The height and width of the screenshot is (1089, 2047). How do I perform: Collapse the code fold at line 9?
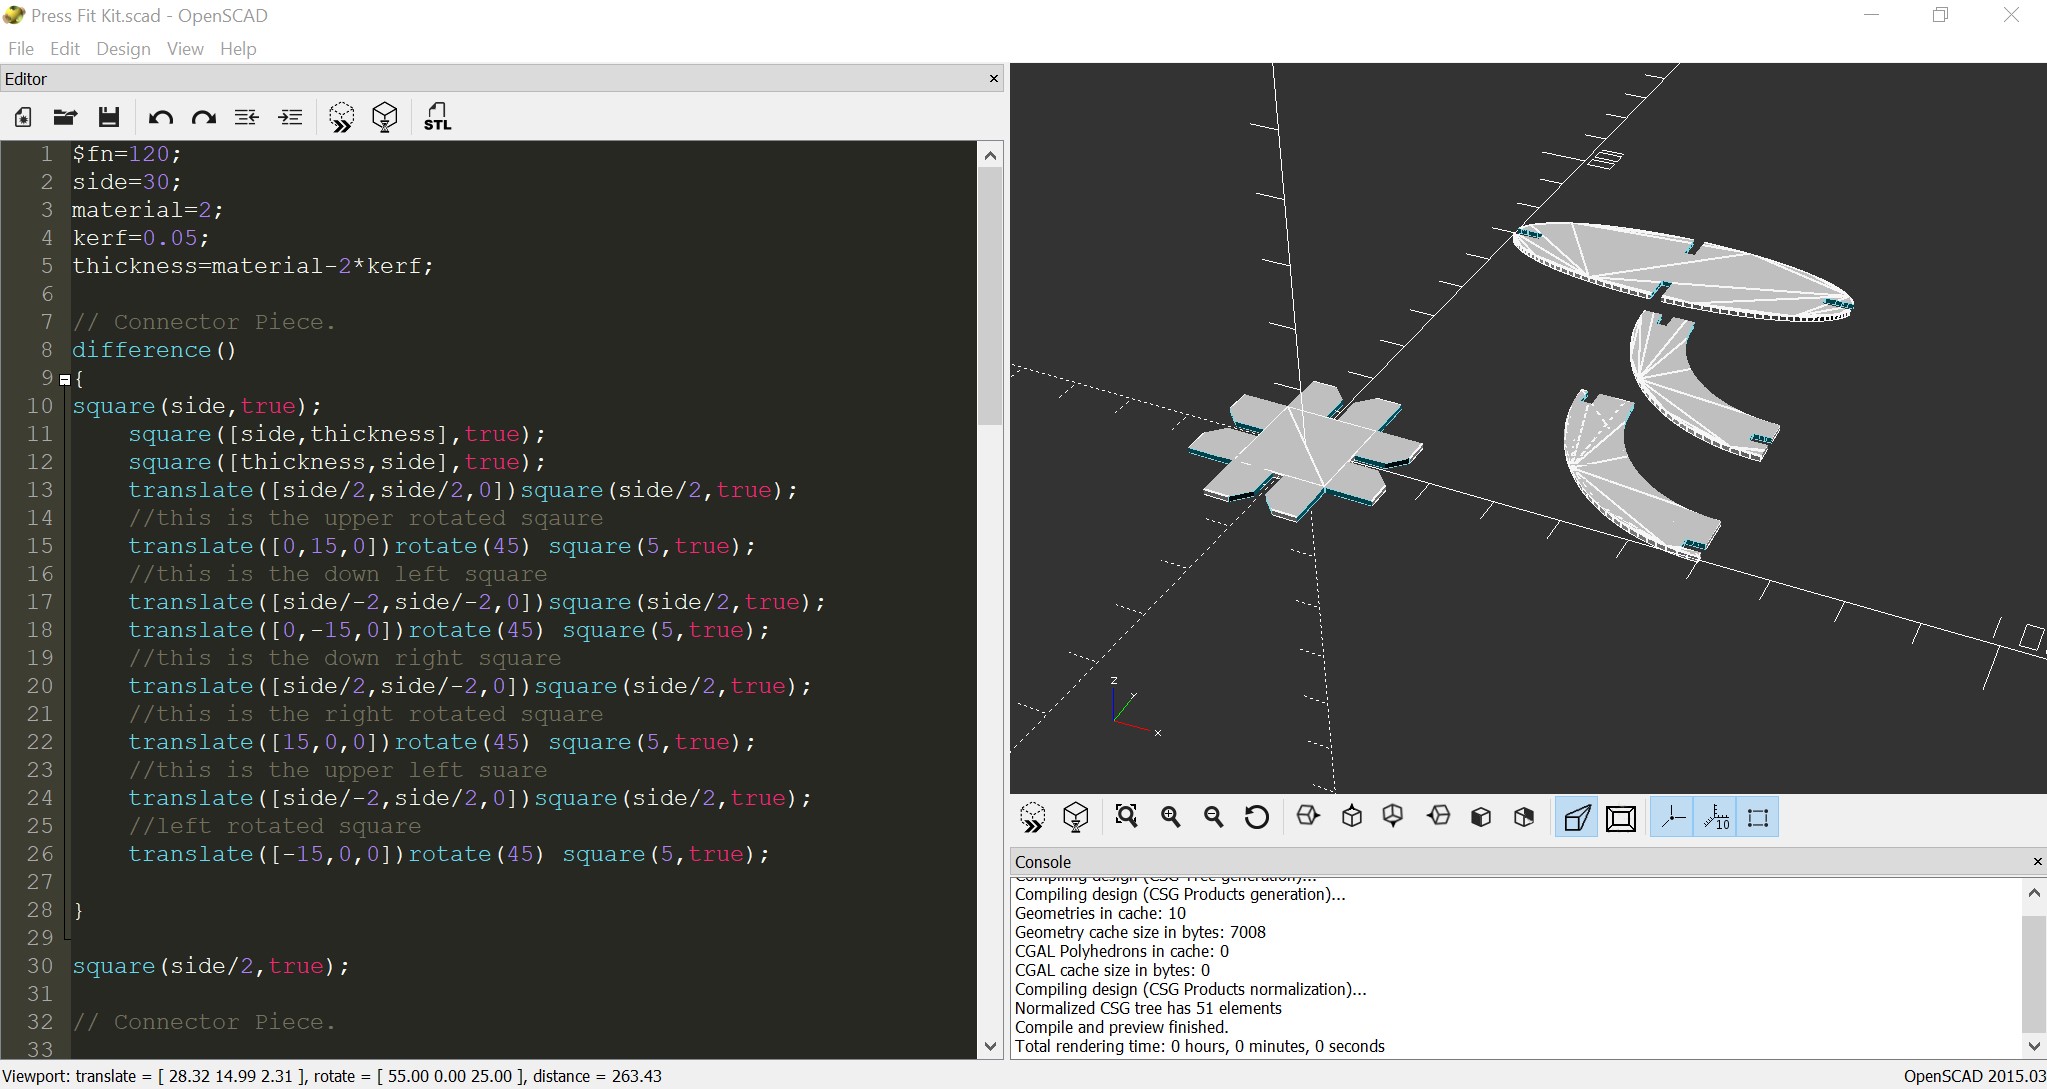coord(65,379)
